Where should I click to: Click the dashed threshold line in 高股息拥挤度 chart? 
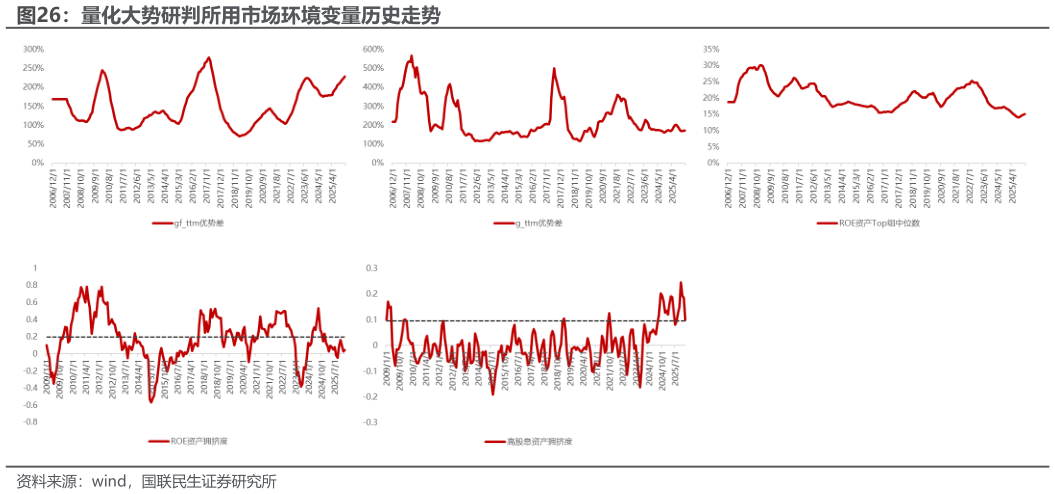(x=500, y=320)
